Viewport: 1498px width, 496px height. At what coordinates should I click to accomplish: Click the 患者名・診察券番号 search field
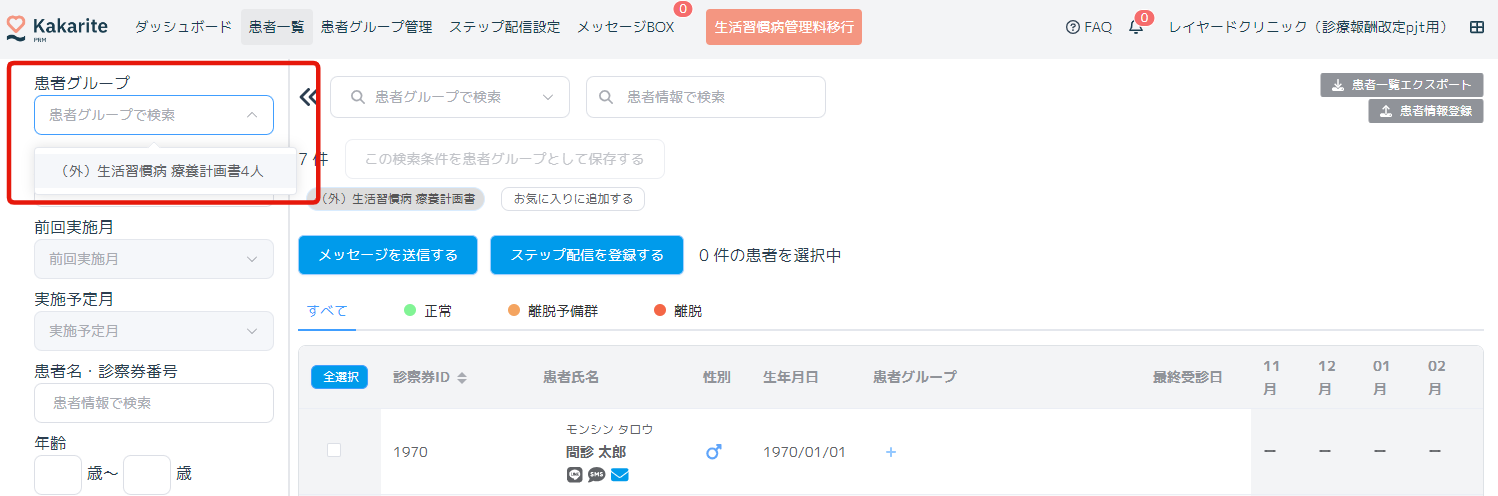click(x=154, y=403)
